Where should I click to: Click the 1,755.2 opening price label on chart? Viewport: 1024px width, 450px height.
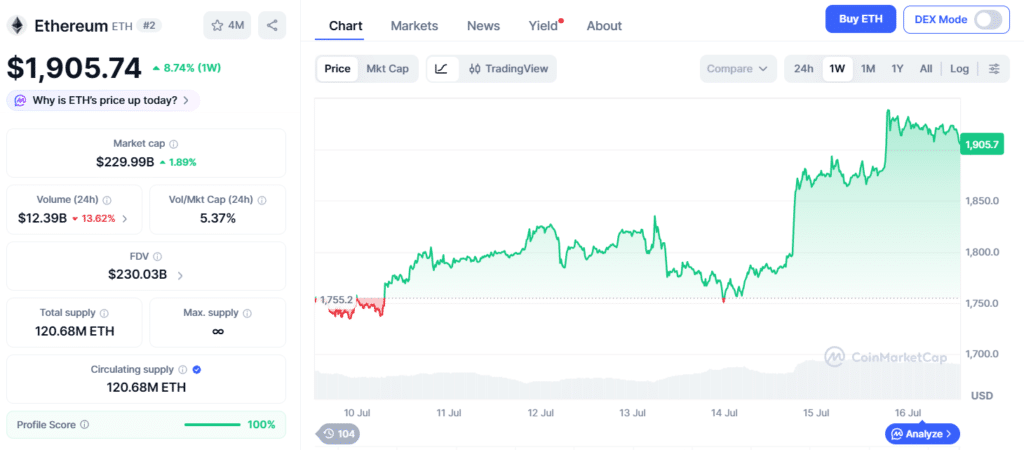336,300
